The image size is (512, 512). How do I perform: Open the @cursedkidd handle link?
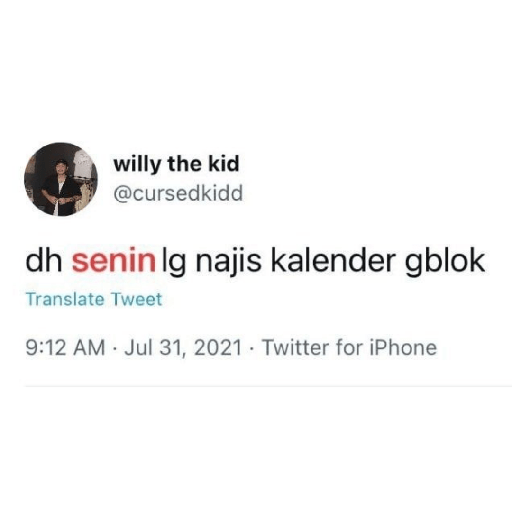click(178, 194)
